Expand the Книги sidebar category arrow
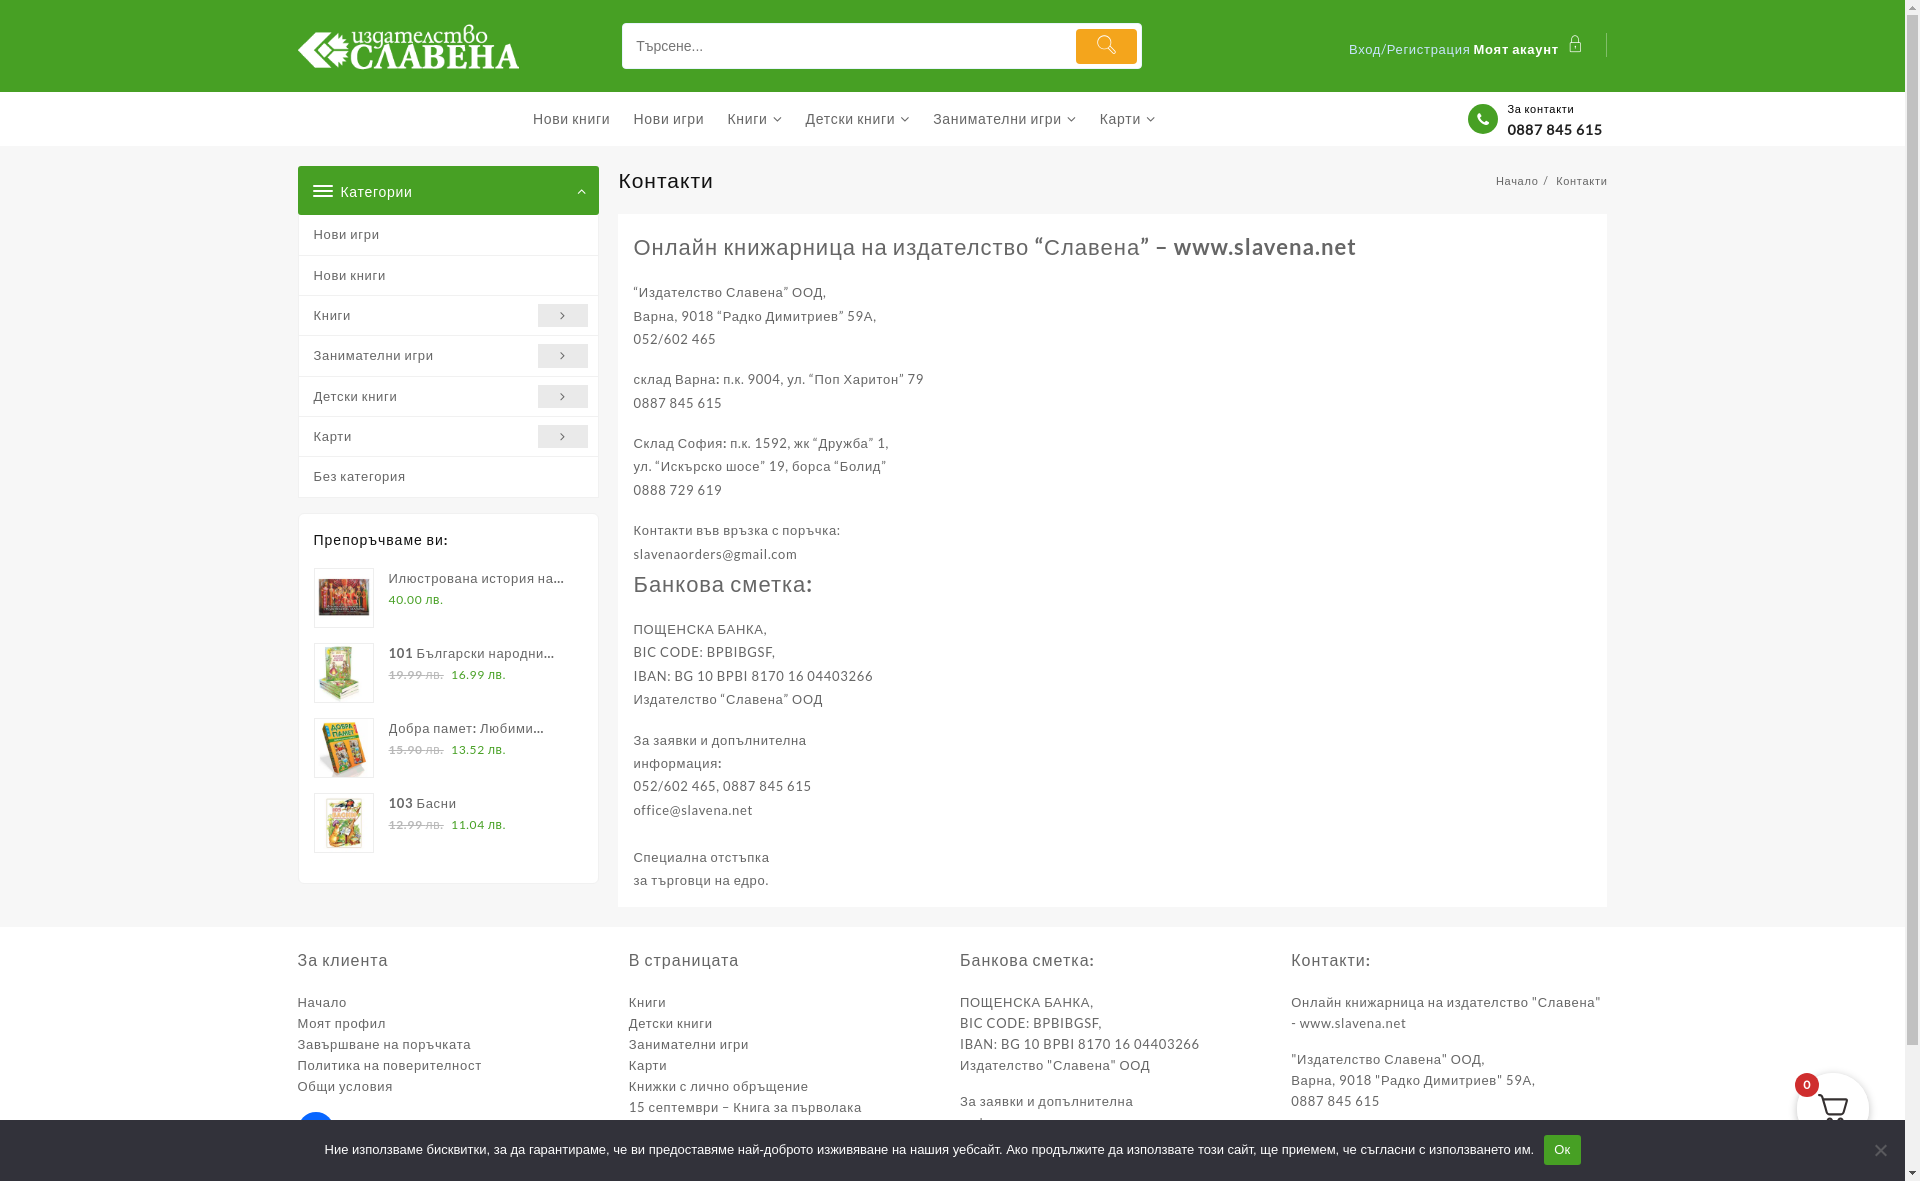1920x1181 pixels. 562,316
